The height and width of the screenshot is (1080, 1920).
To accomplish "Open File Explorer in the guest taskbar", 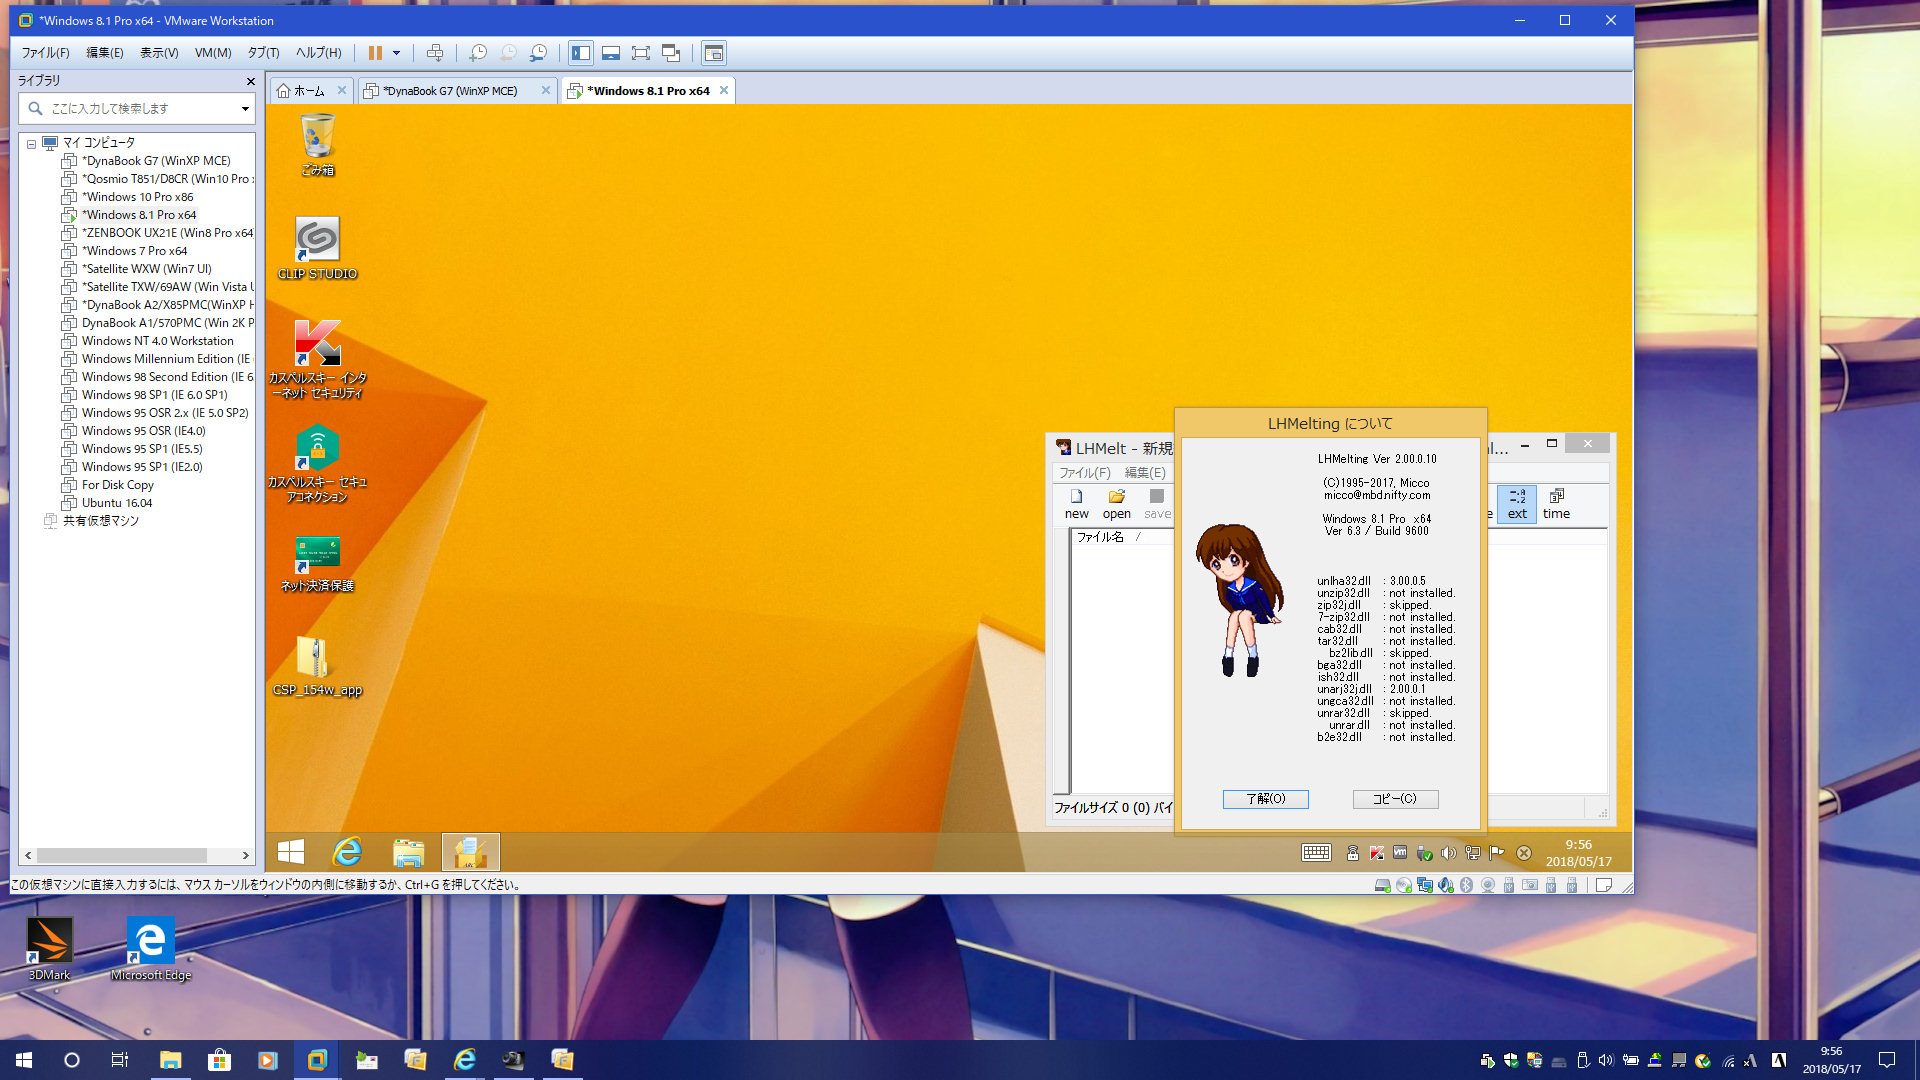I will 408,852.
